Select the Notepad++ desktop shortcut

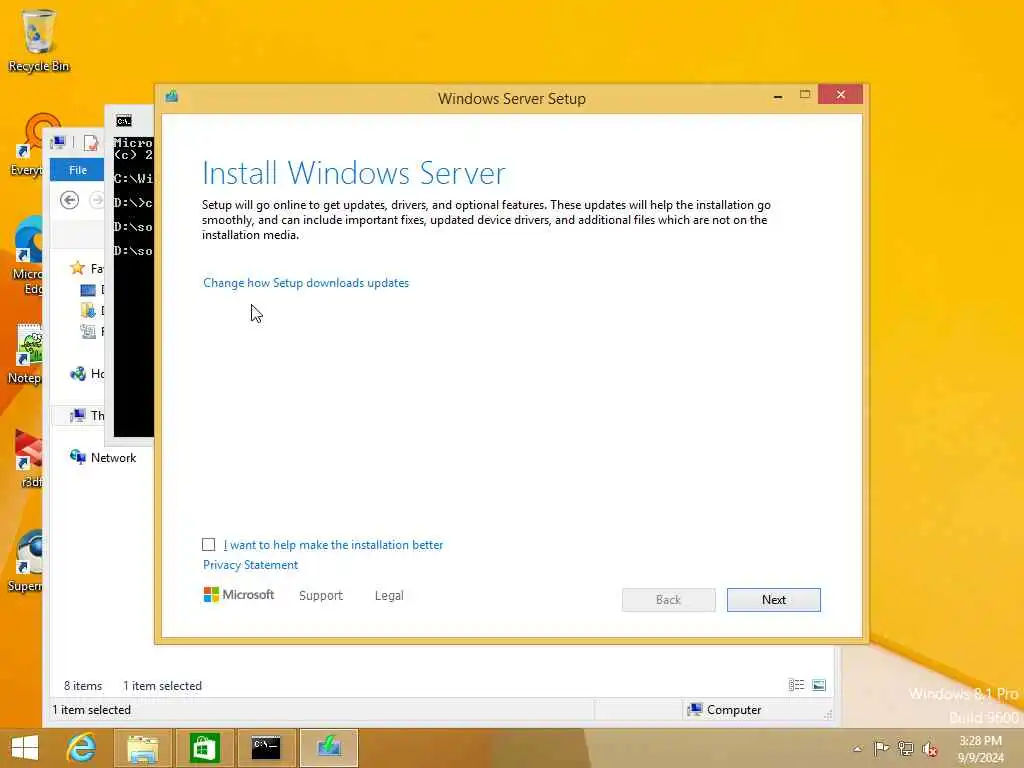point(26,354)
